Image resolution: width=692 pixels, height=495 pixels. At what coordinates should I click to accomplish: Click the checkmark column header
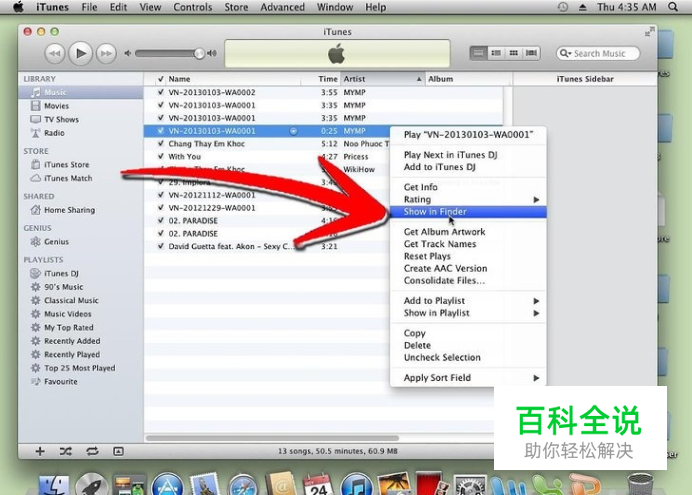point(161,79)
